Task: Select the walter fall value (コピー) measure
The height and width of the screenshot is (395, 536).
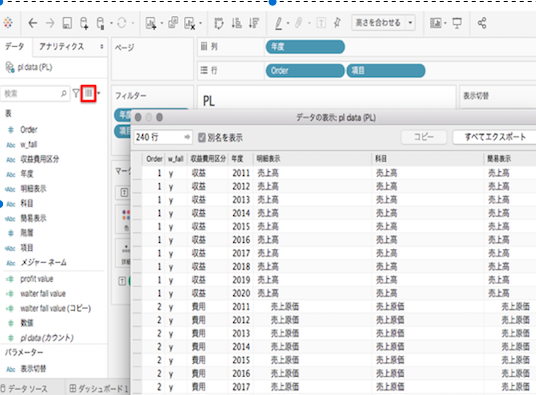Action: click(x=55, y=309)
